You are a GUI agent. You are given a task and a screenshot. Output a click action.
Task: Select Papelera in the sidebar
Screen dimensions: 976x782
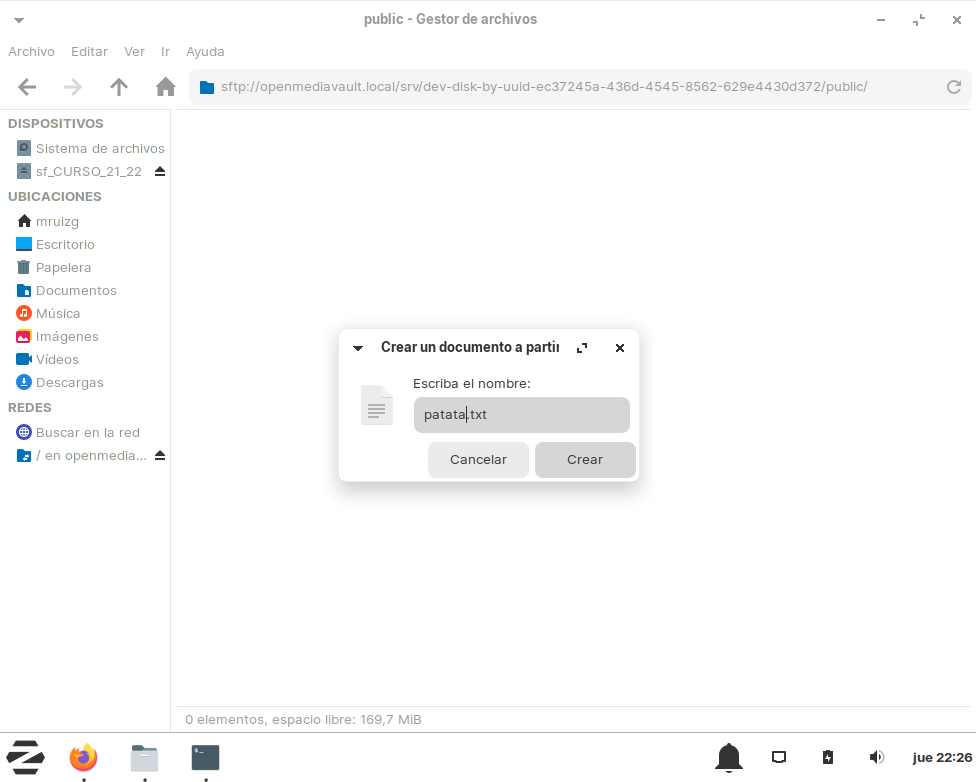(x=63, y=267)
